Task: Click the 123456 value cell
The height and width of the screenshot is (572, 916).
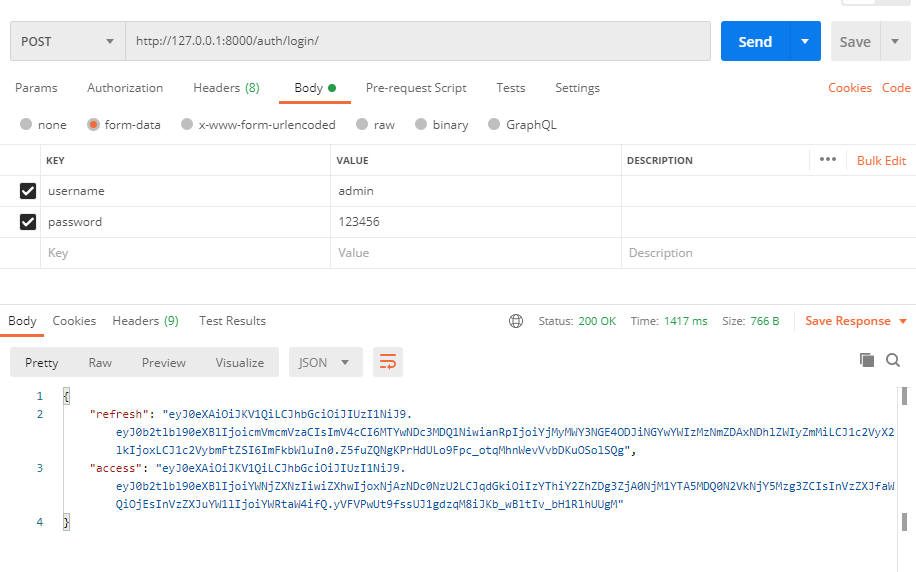Action: coord(476,222)
